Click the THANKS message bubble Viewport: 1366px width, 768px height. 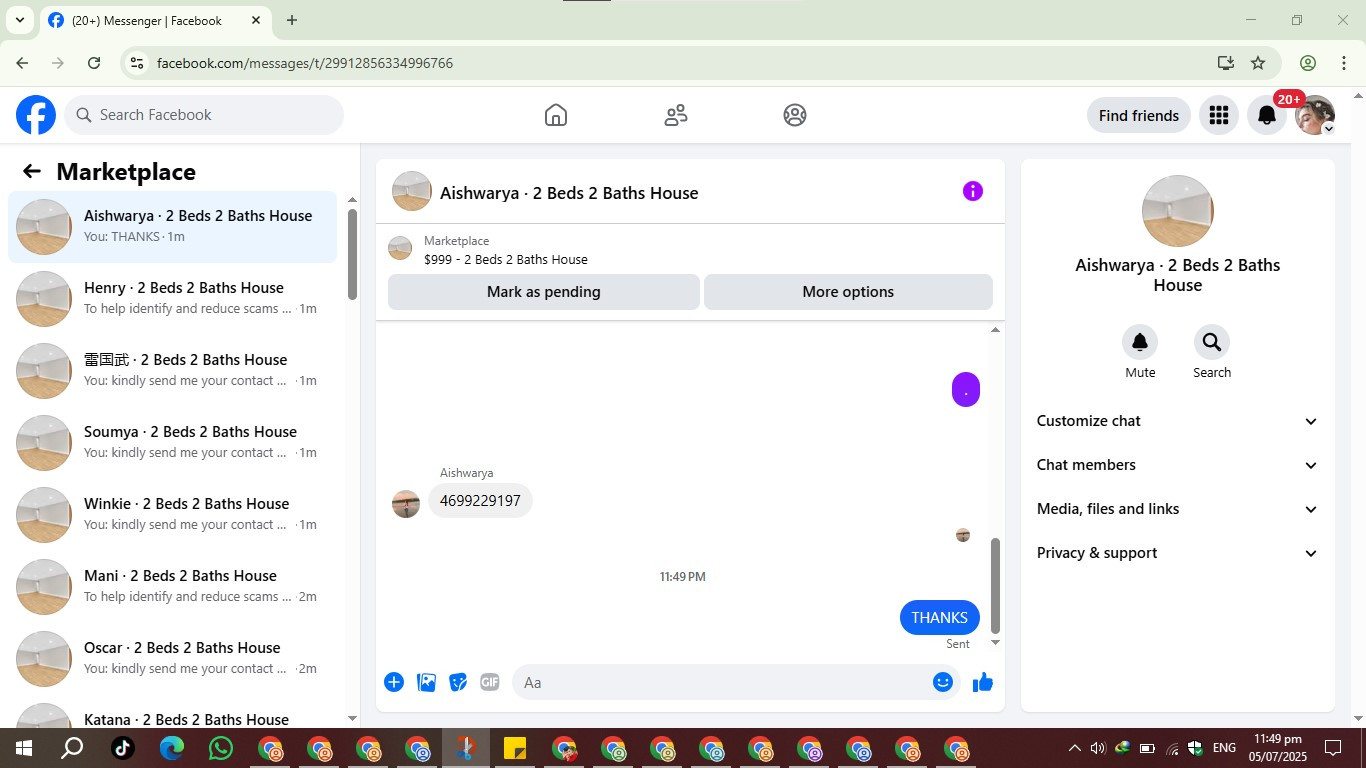pos(940,617)
